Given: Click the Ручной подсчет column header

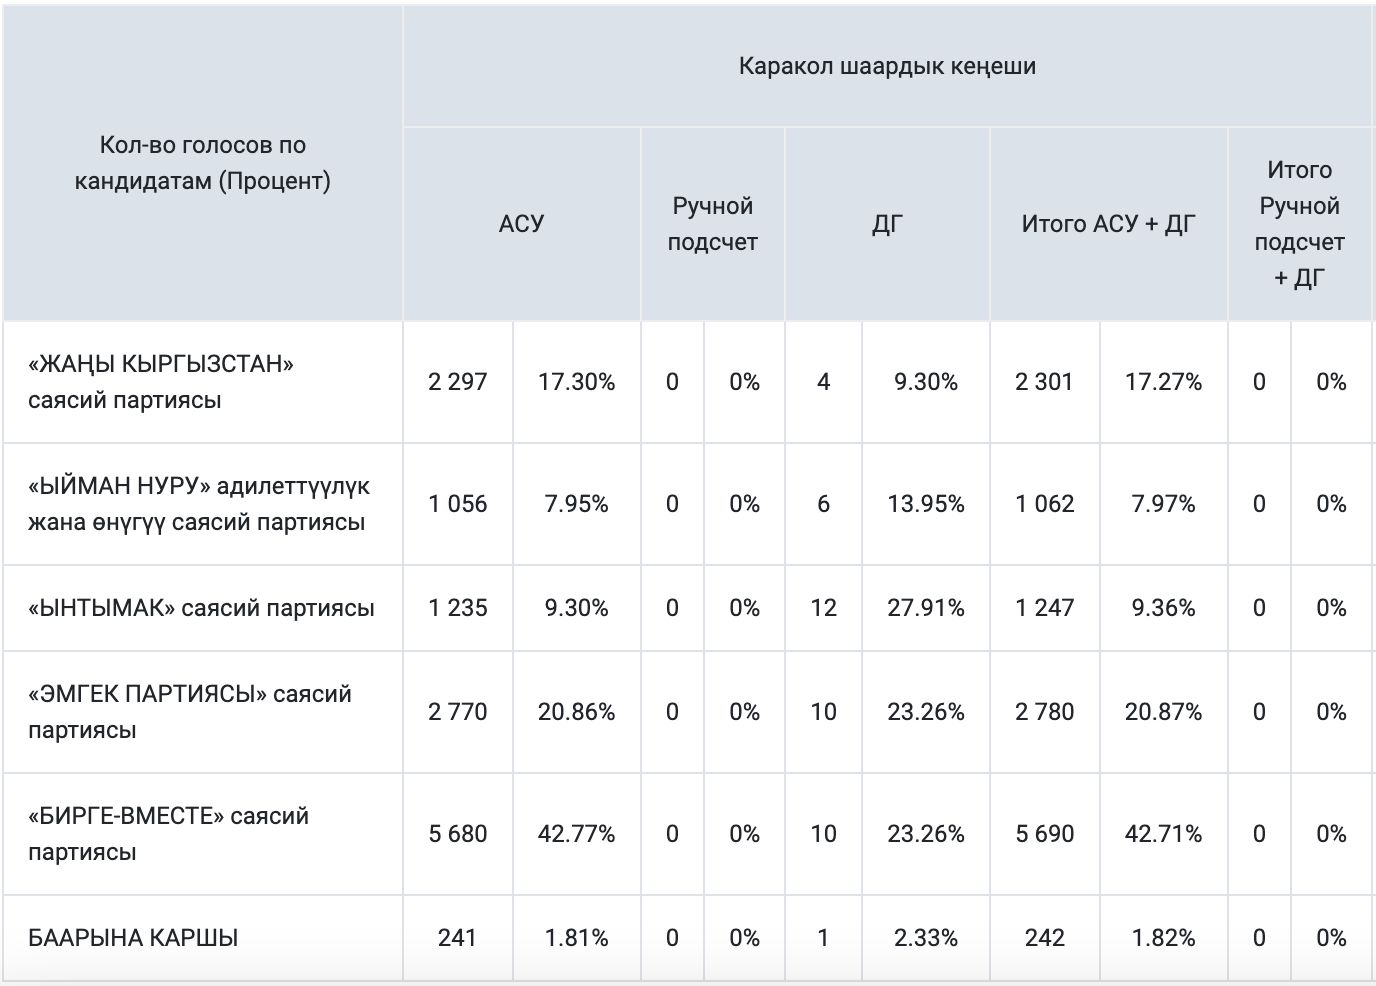Looking at the screenshot, I should pyautogui.click(x=712, y=224).
